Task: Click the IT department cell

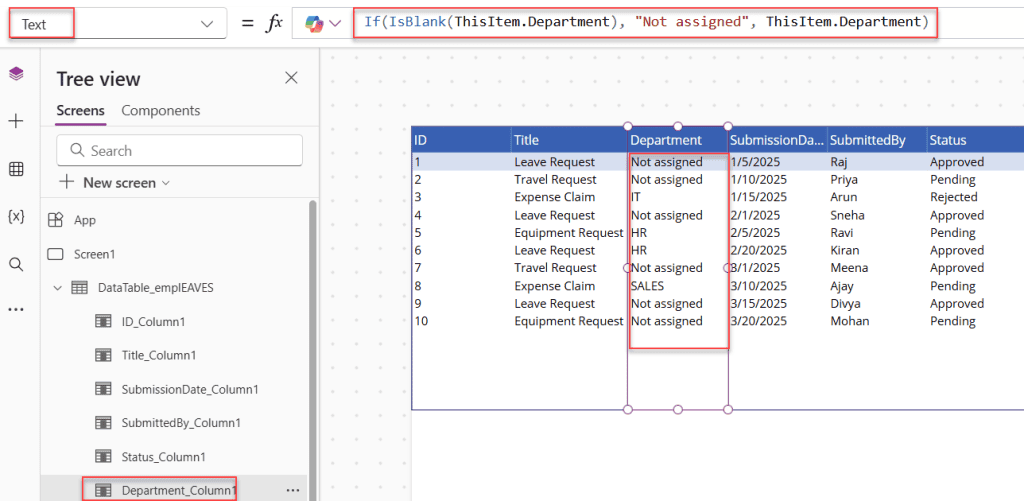Action: [x=636, y=197]
